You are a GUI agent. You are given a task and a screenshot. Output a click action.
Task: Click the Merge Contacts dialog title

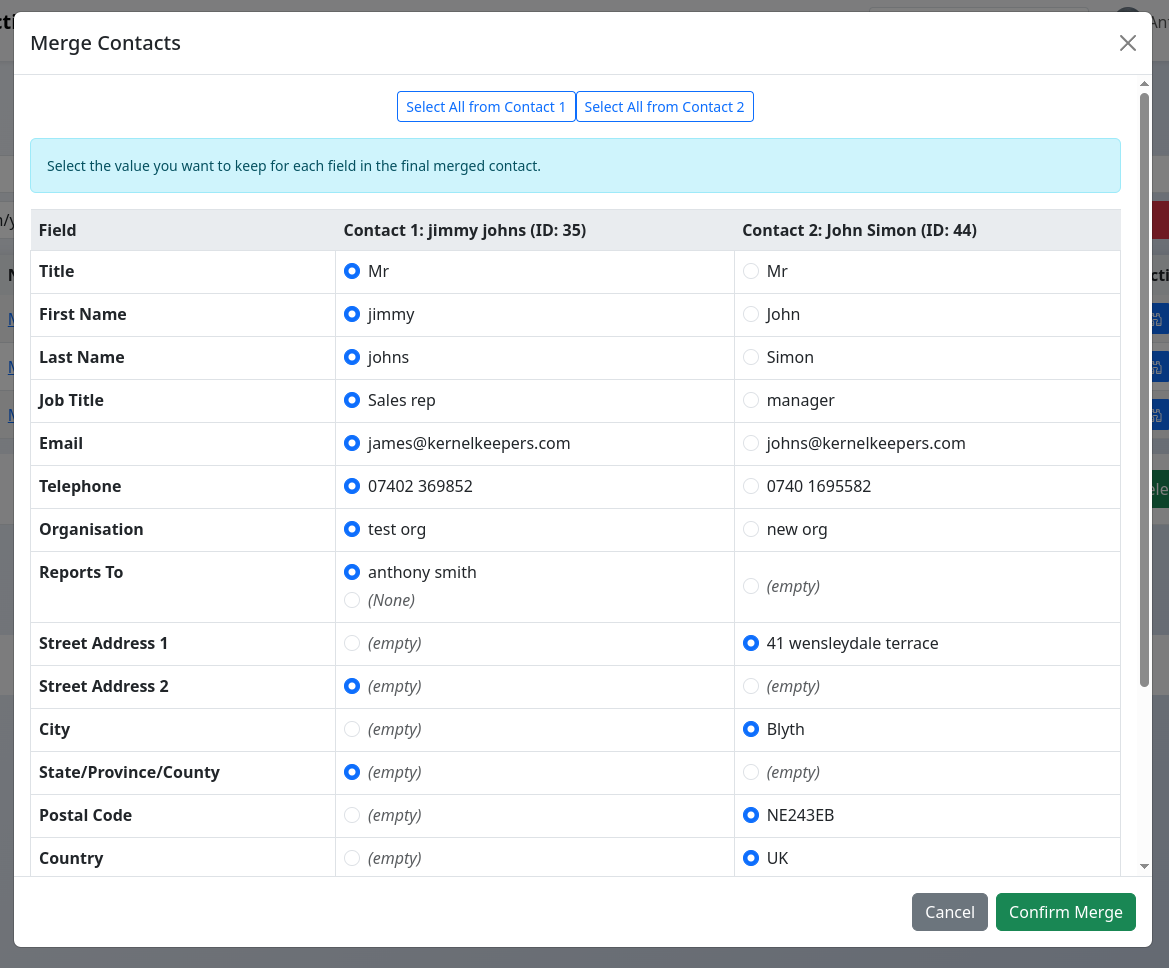click(x=105, y=43)
